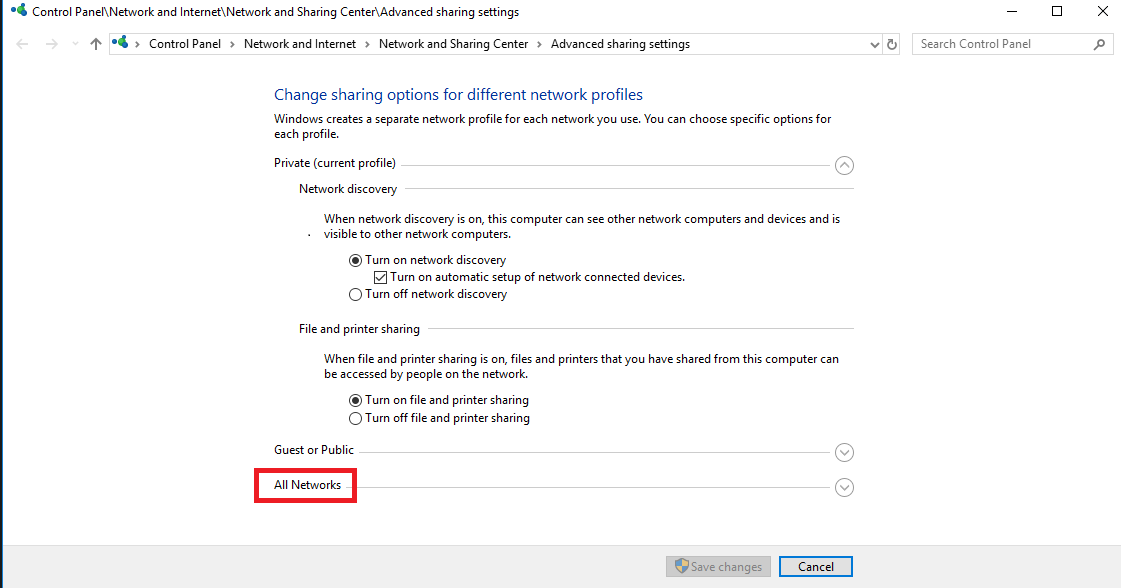Open breadcrumb arrow after Control Panel
Viewport: 1121px width, 588px height.
232,44
